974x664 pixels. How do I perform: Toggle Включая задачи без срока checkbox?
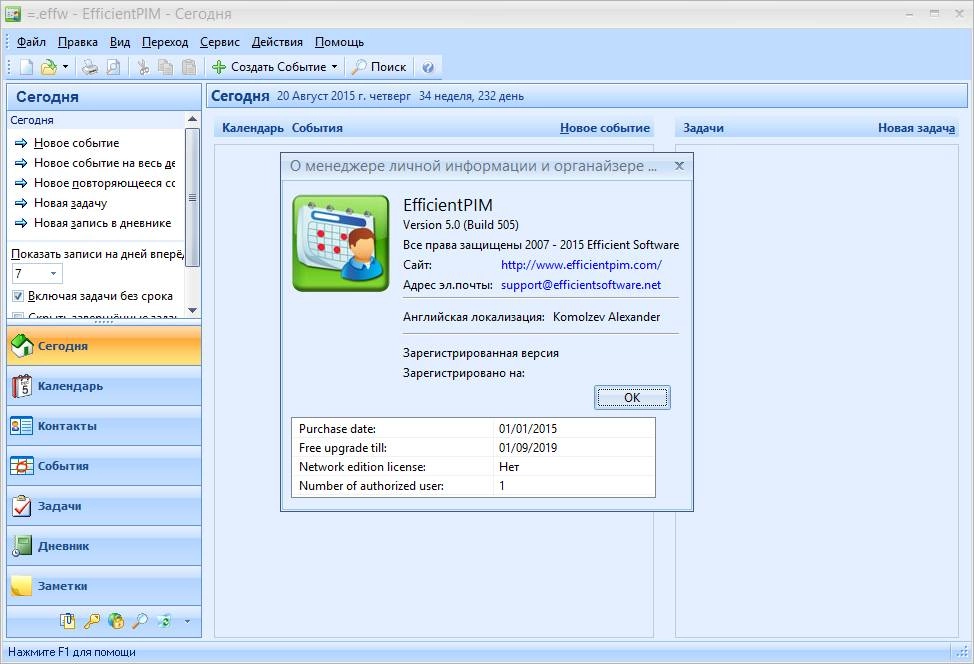[x=18, y=296]
